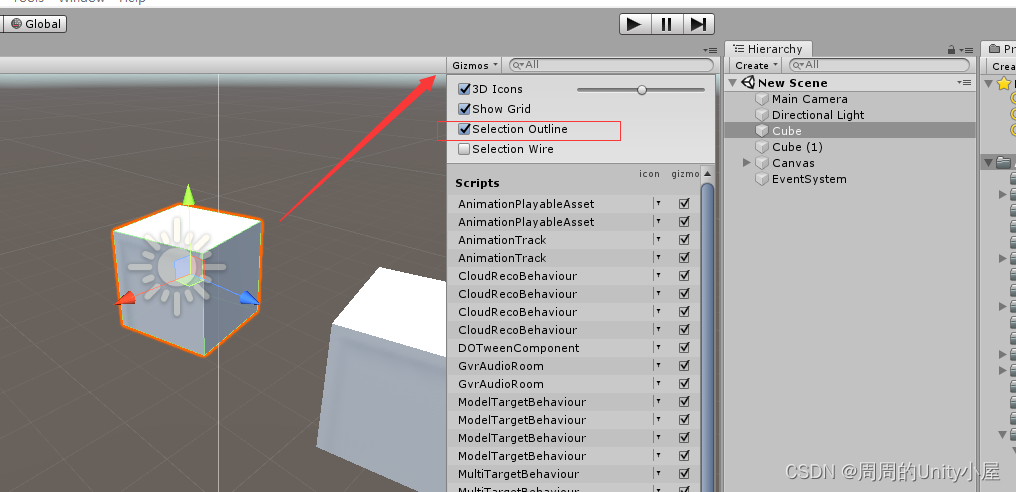Click the Unity logo beside New Scene

(x=748, y=82)
